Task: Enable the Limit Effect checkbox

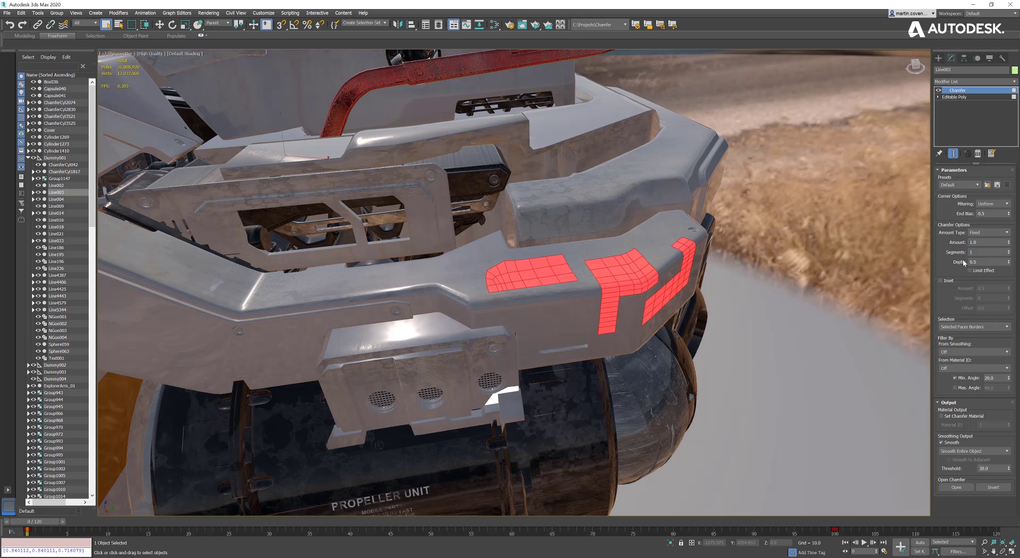Action: pos(970,270)
